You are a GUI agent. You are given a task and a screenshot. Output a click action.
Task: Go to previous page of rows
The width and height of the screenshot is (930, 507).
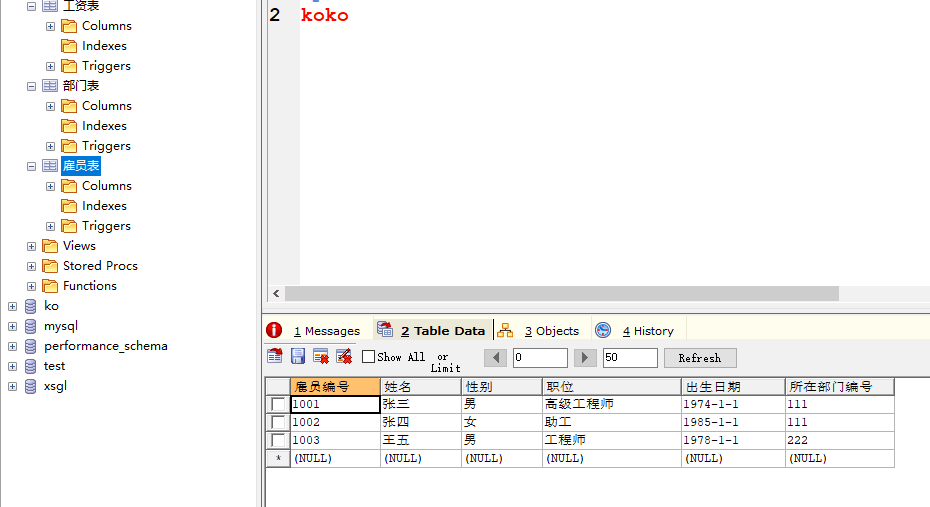496,357
